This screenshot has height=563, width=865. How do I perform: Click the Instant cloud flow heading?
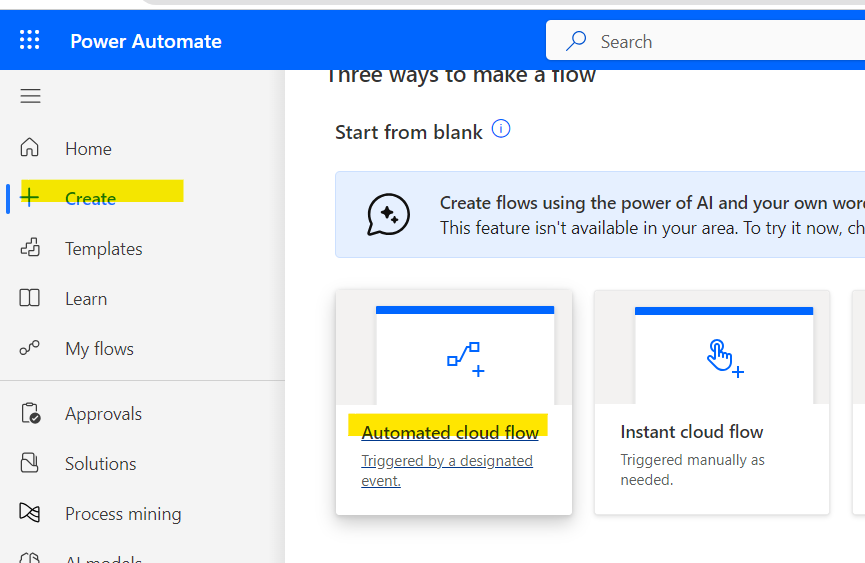click(x=692, y=432)
